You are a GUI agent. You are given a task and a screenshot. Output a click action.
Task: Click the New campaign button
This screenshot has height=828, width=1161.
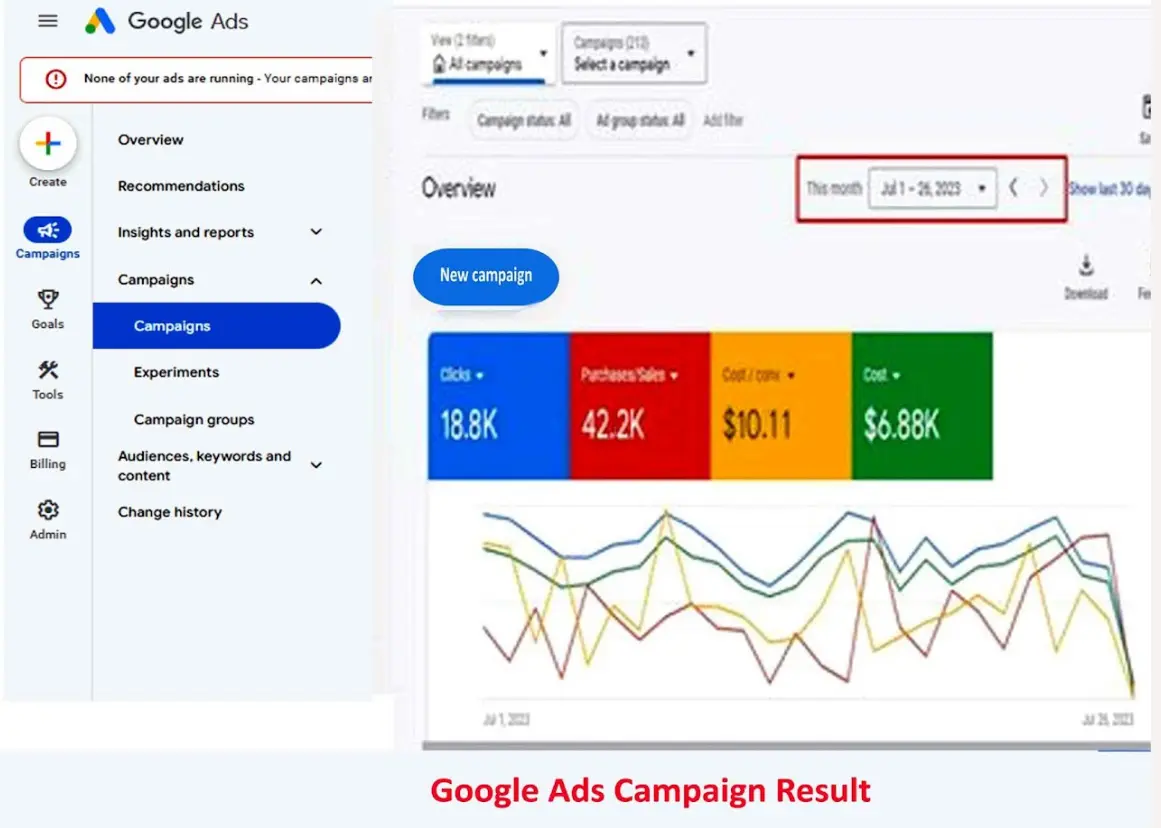click(x=486, y=276)
